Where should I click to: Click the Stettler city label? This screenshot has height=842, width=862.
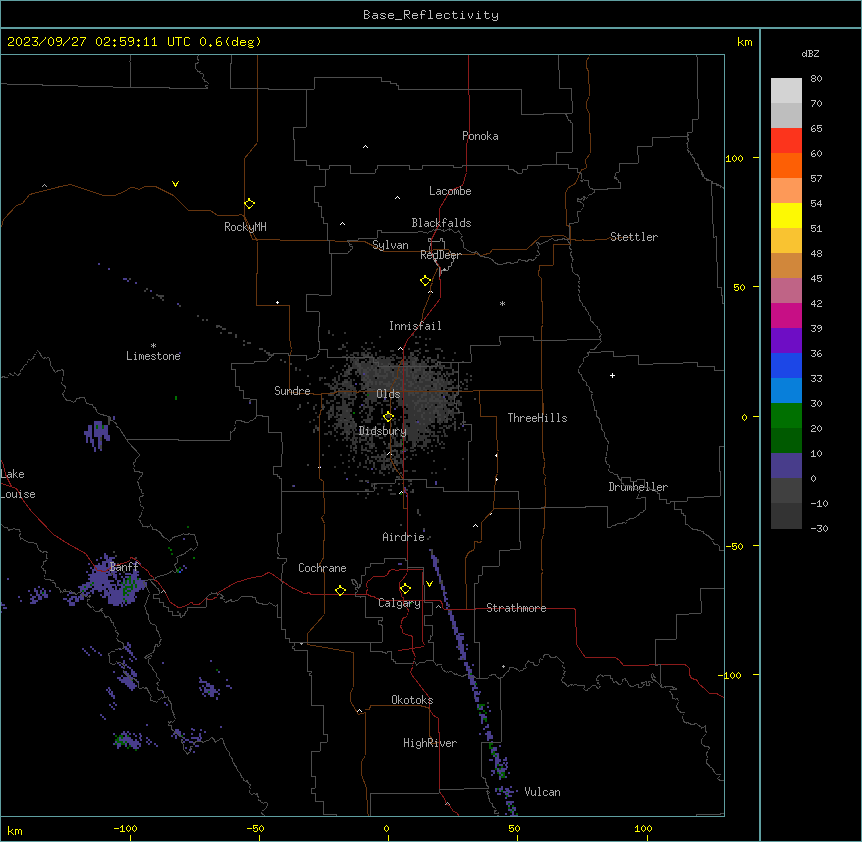pos(634,237)
